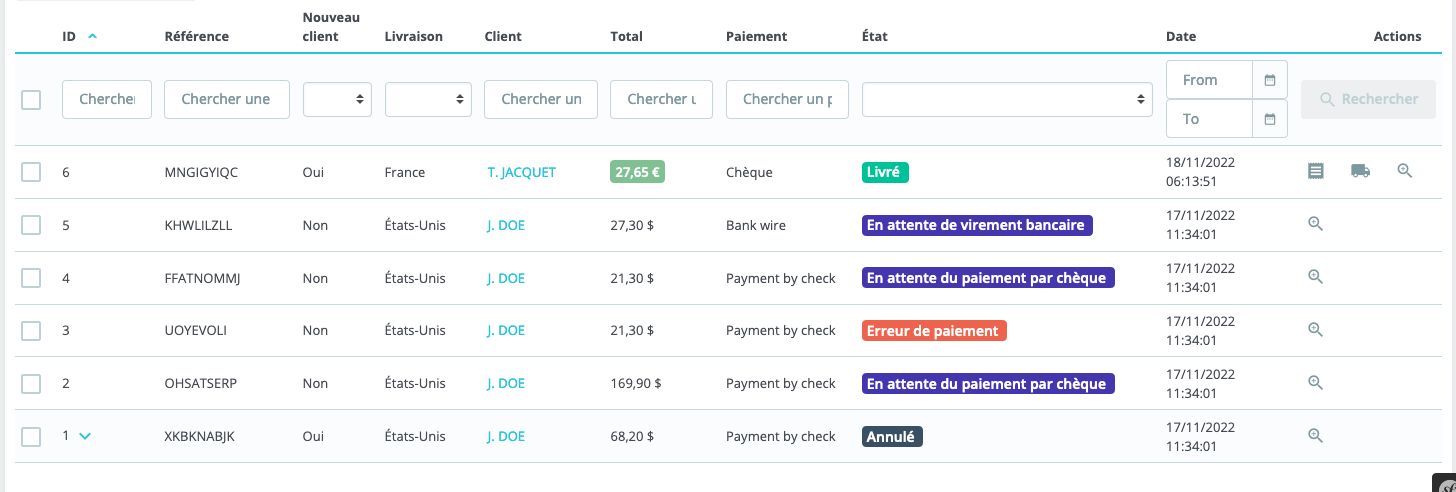Click the Bank wire payment cell
This screenshot has height=492, width=1456.
[x=756, y=225]
